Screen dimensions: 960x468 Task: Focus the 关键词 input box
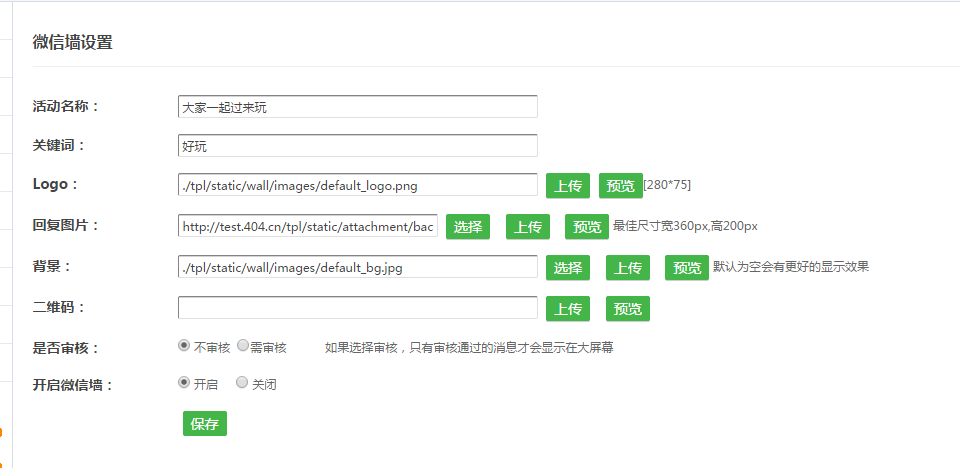point(357,146)
